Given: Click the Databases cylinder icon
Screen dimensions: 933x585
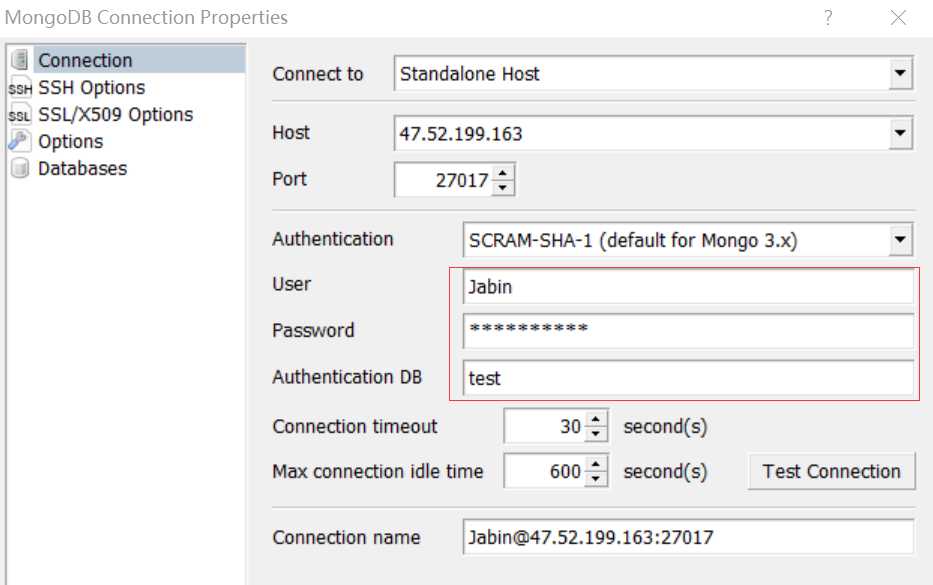Looking at the screenshot, I should pos(20,168).
